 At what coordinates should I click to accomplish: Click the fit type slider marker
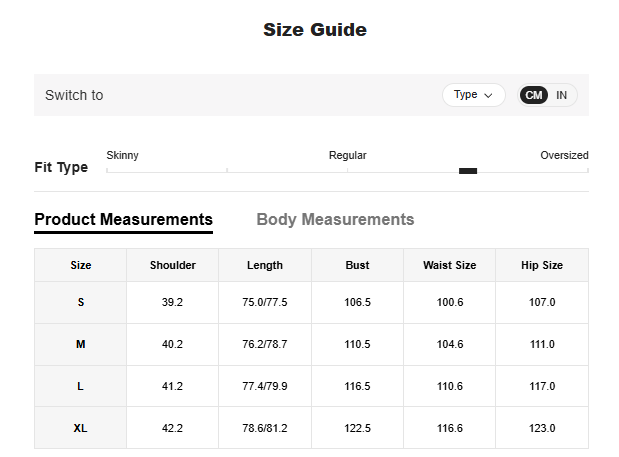(468, 171)
